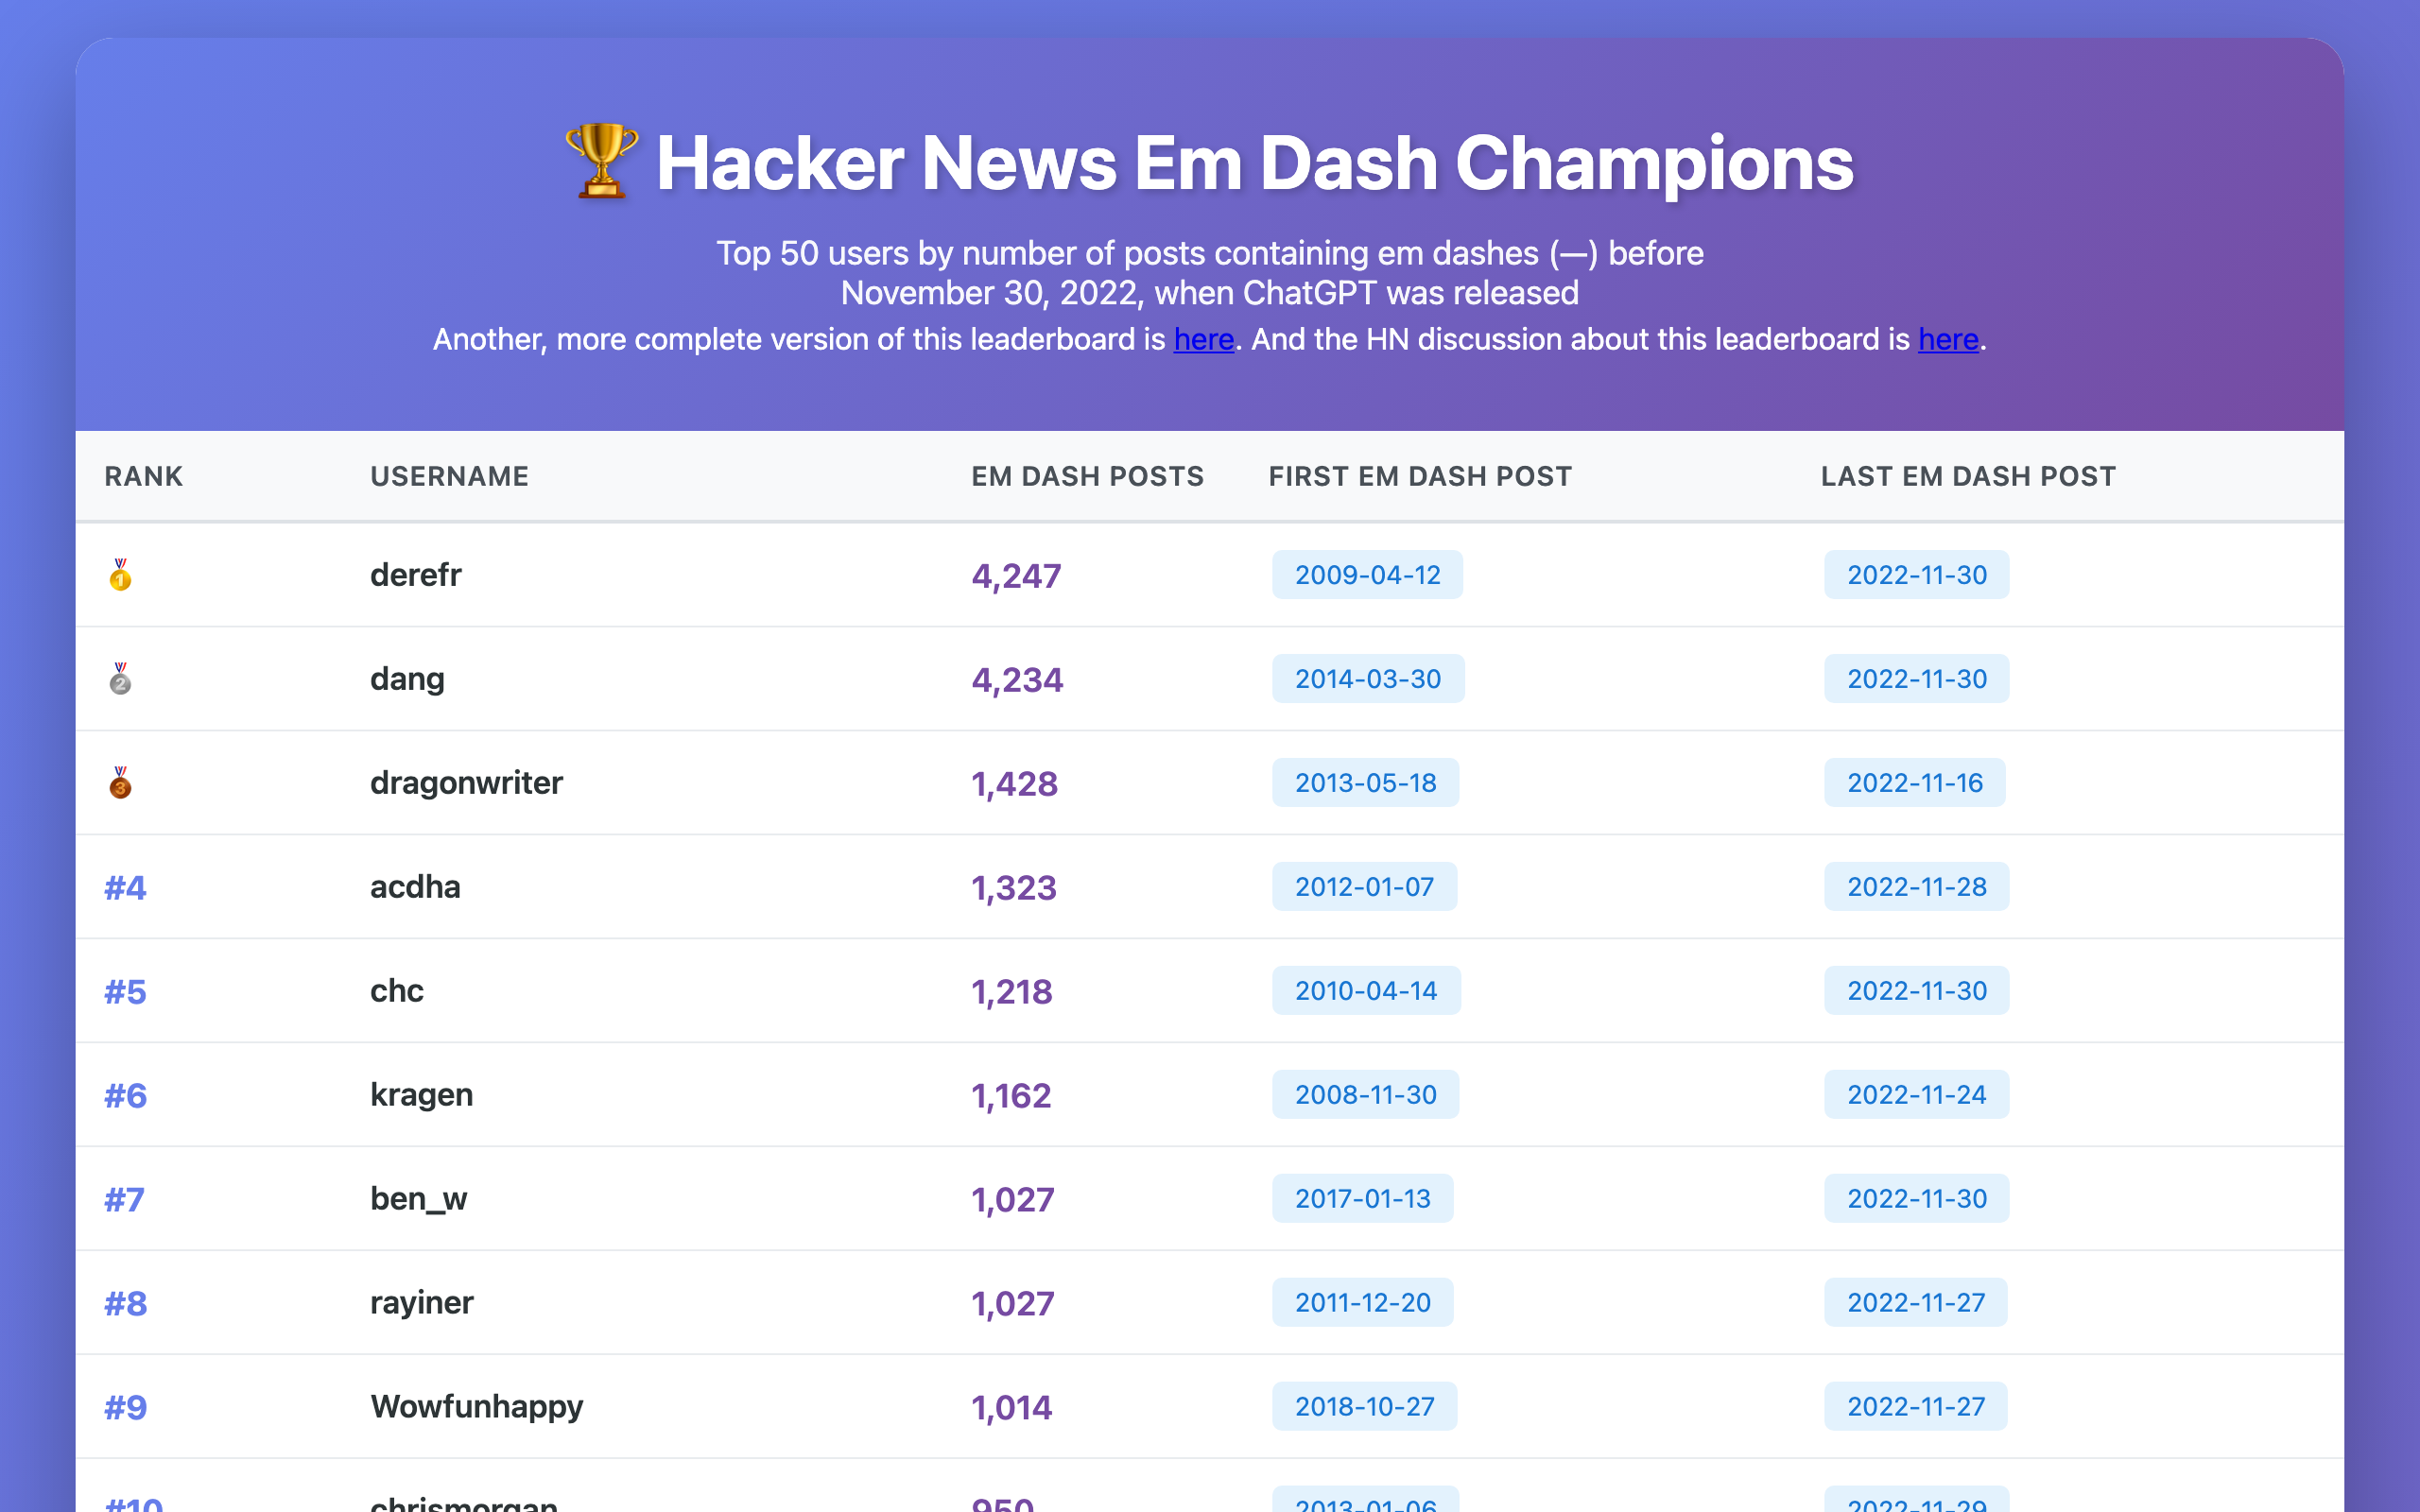Select the Wowfunhappy username row
The image size is (2420, 1512).
click(477, 1407)
